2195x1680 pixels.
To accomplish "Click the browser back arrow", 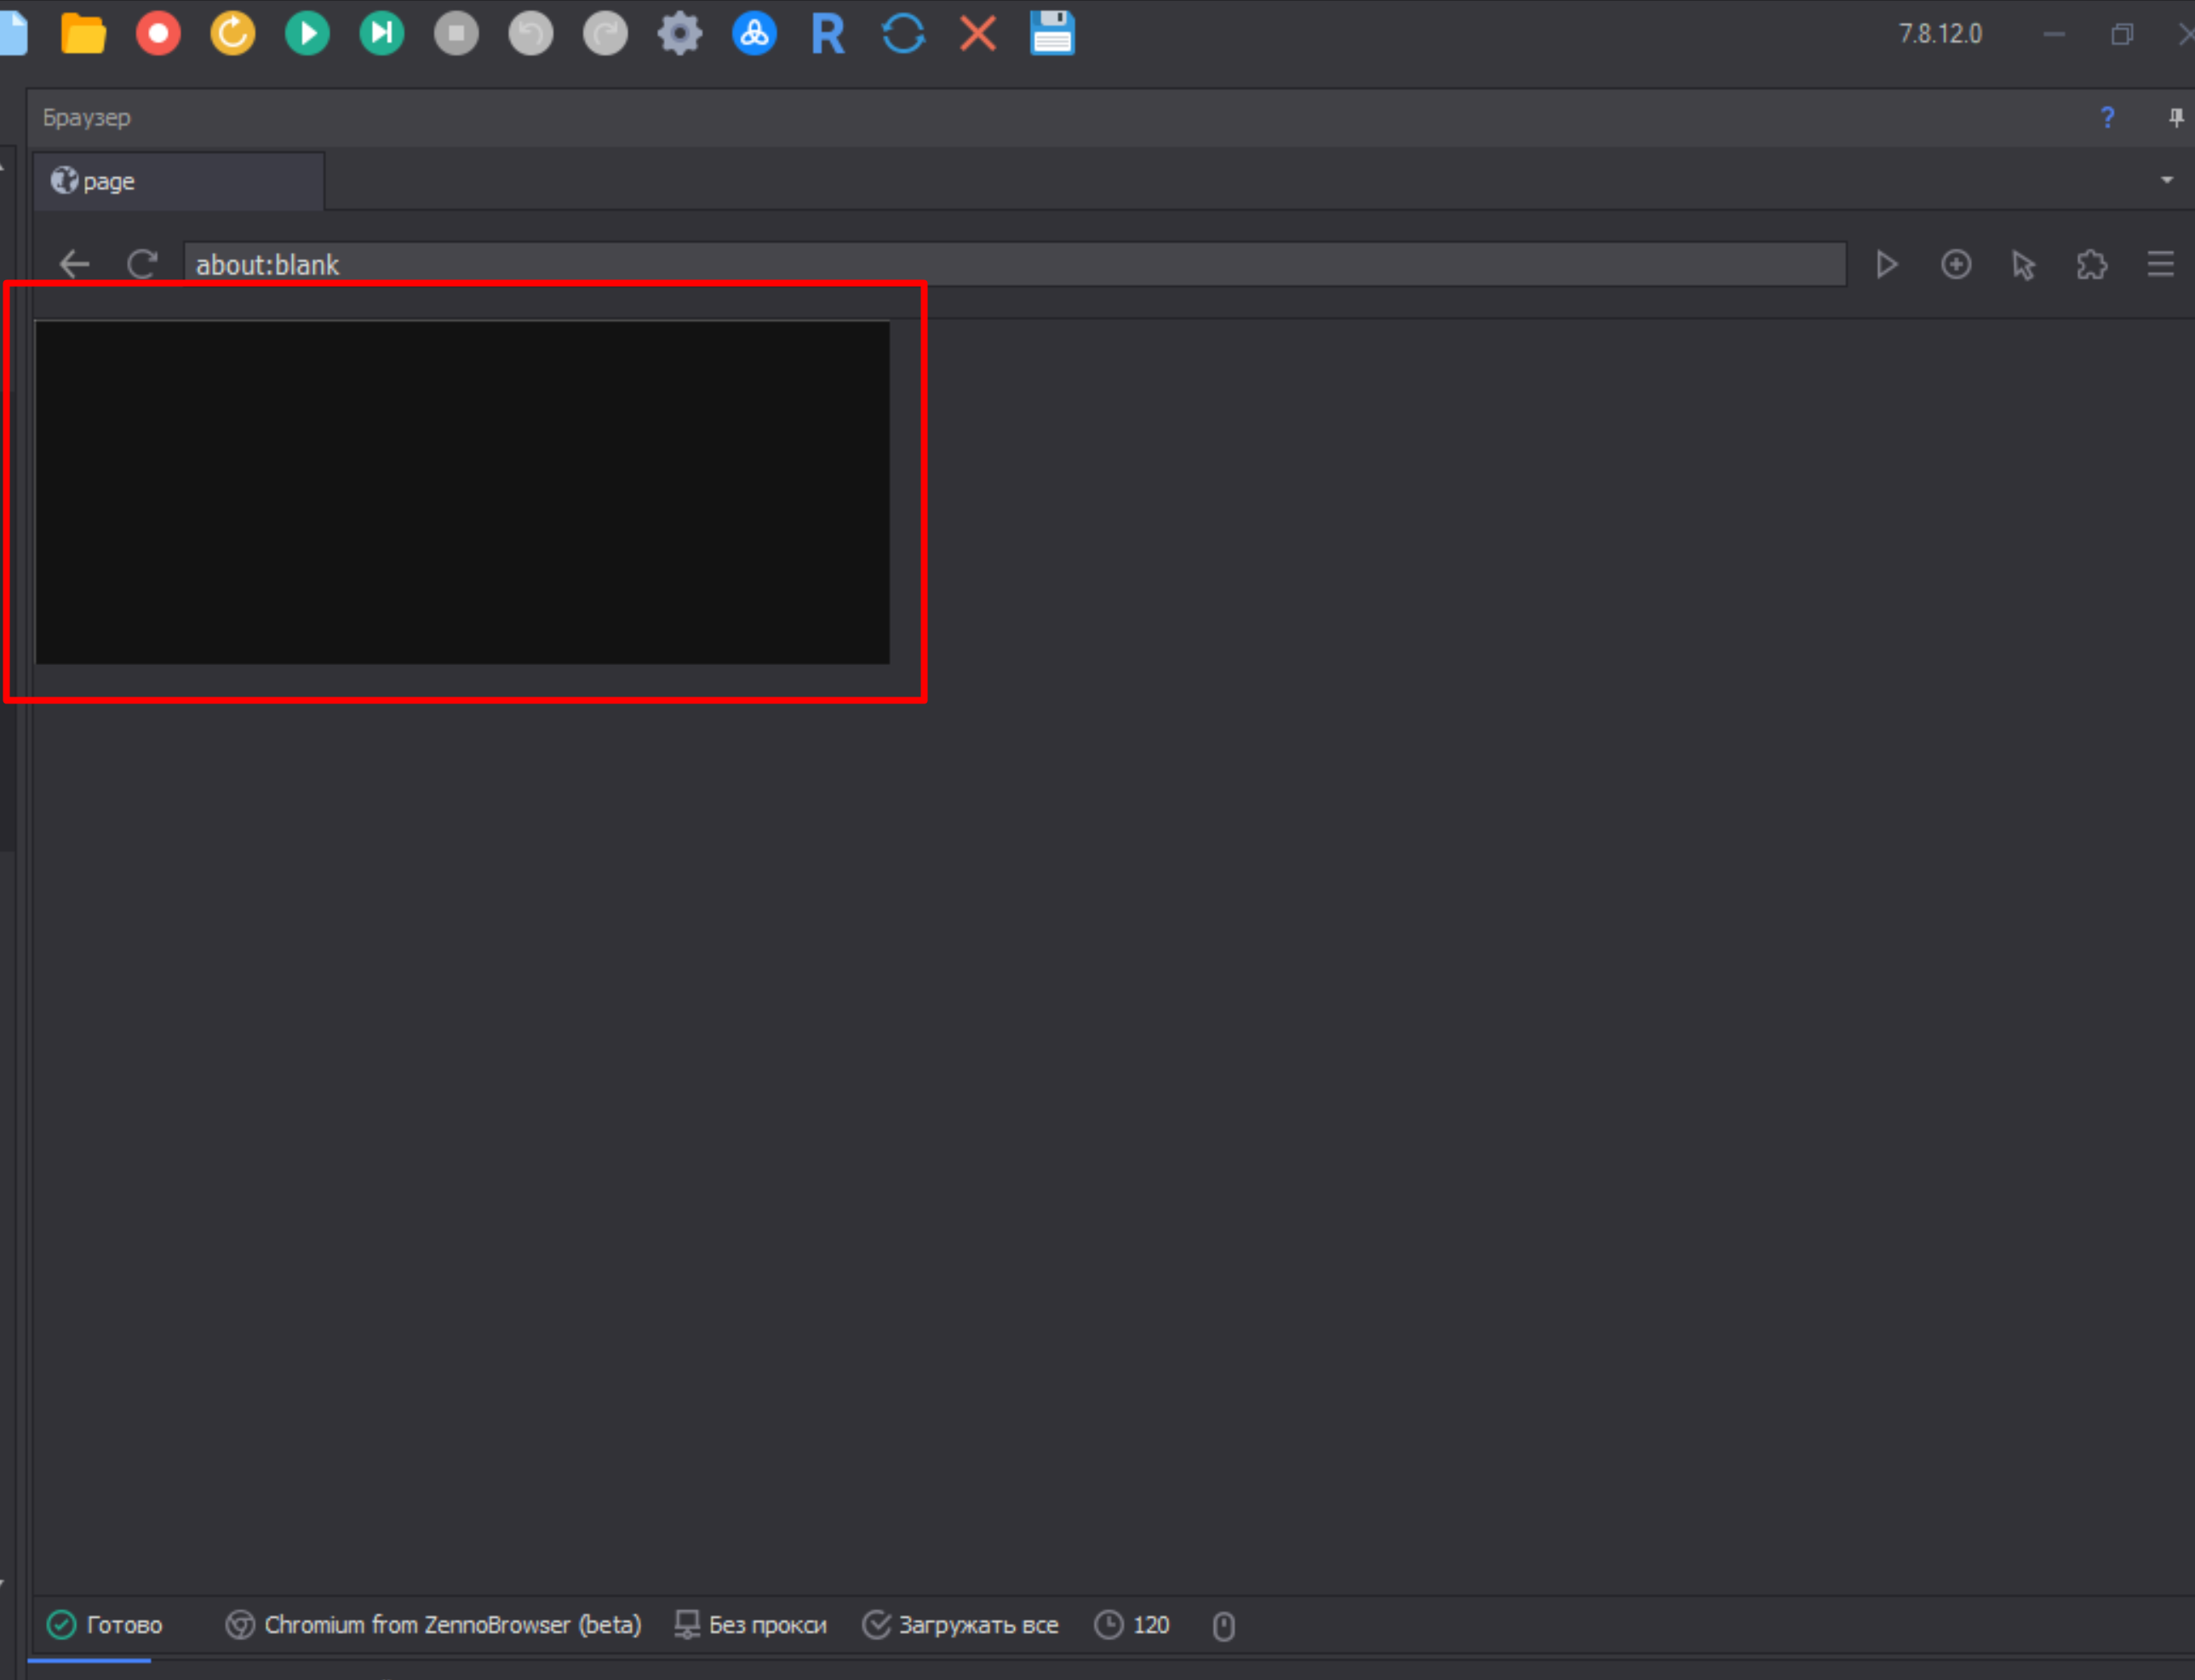I will pos(75,265).
